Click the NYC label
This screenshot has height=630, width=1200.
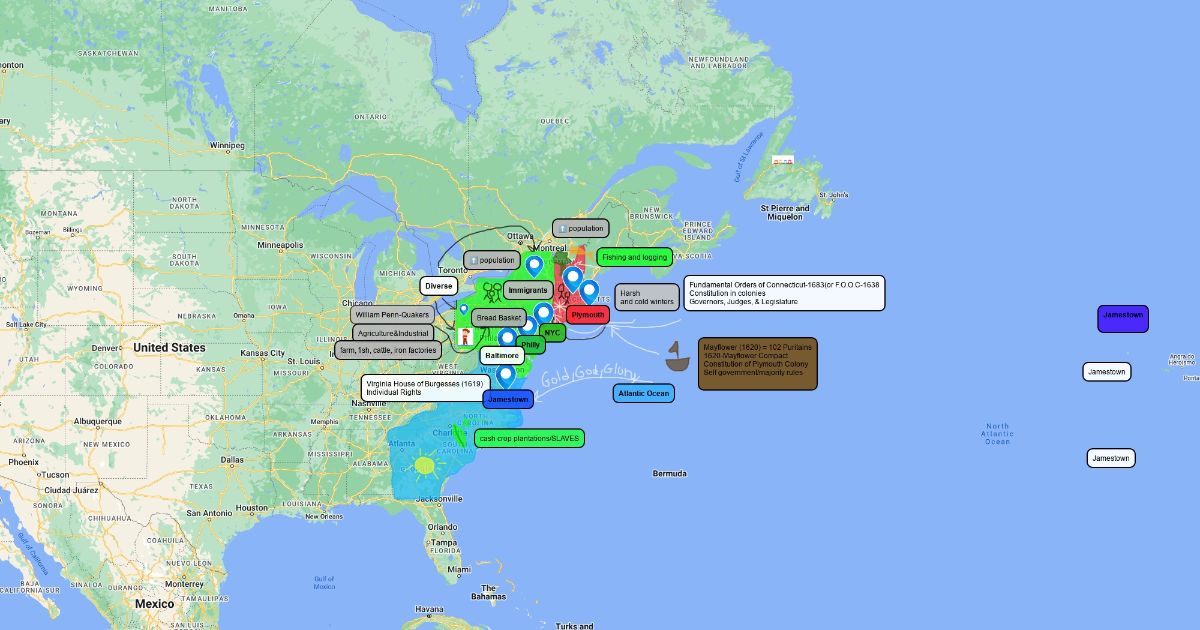(553, 332)
